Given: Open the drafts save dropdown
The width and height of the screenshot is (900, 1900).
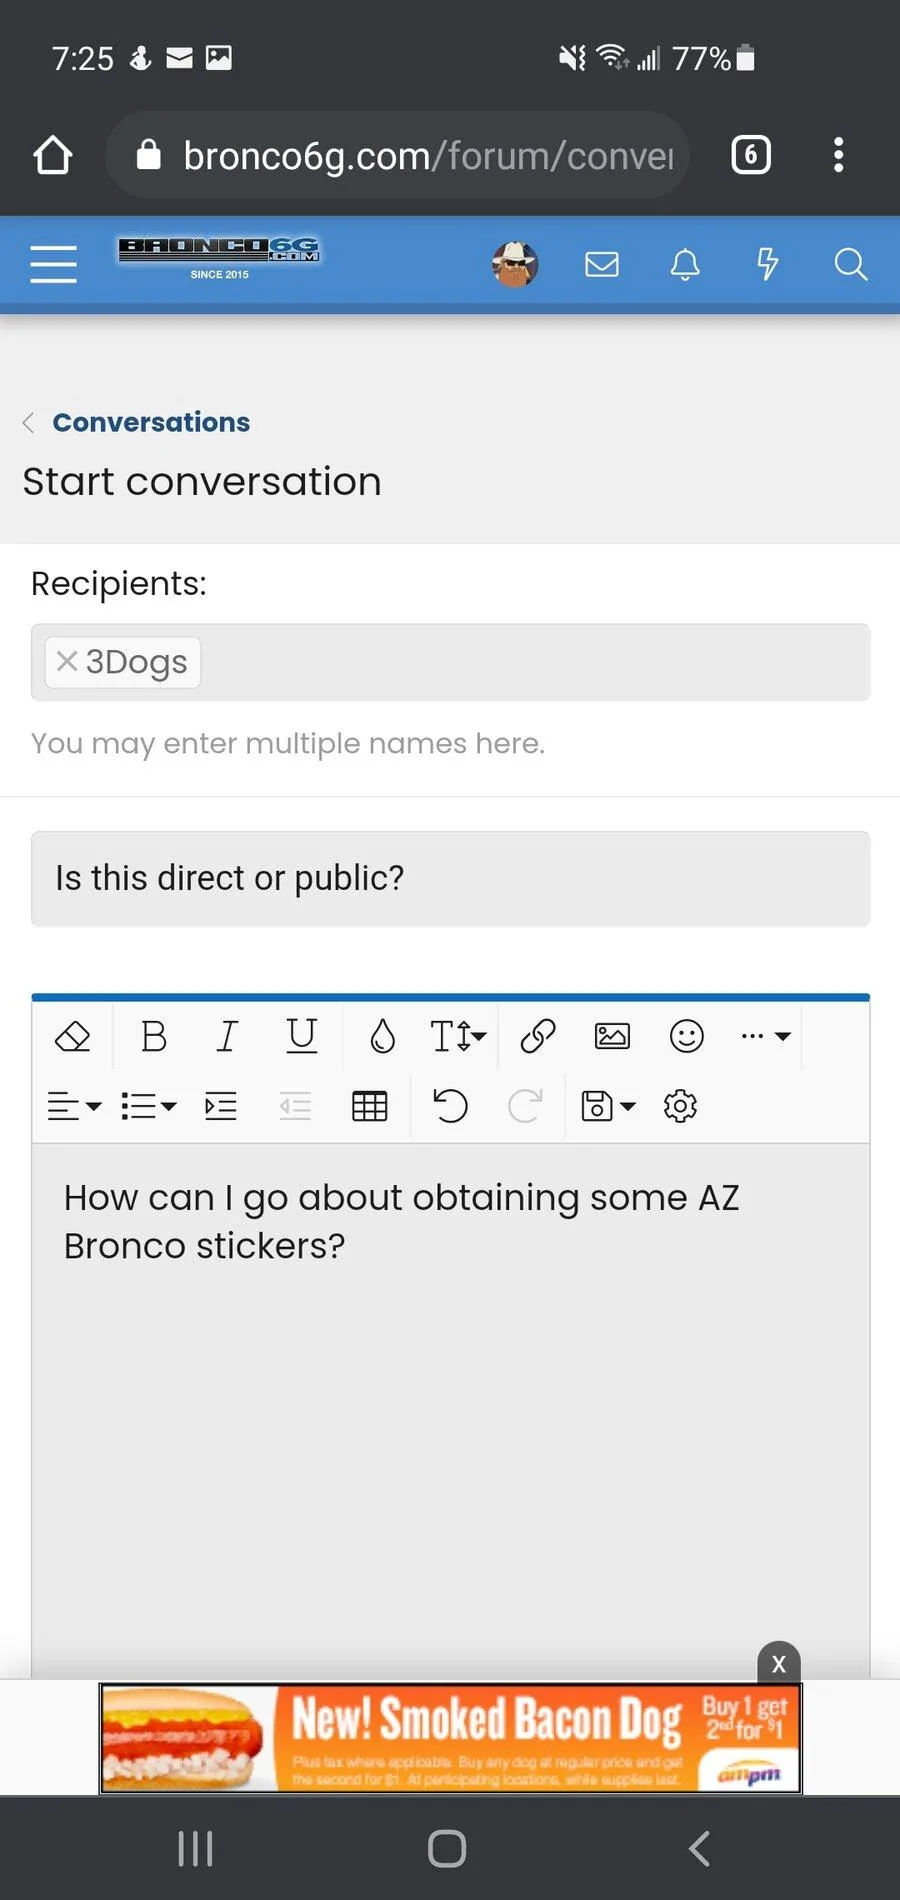Looking at the screenshot, I should coord(608,1106).
